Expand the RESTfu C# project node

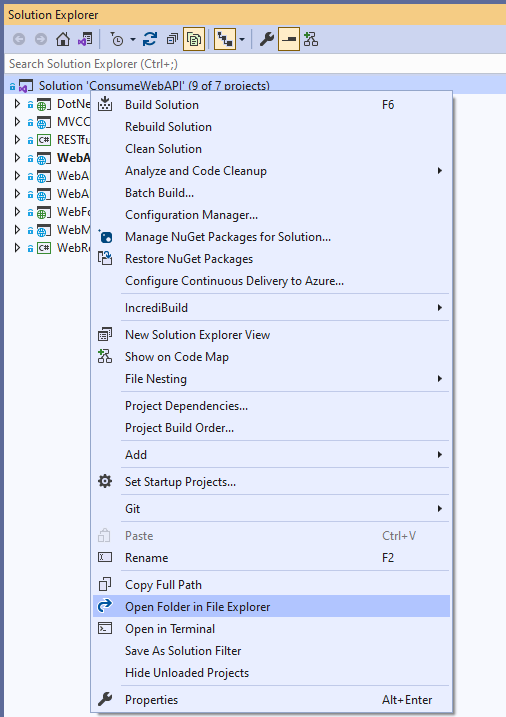coord(17,139)
